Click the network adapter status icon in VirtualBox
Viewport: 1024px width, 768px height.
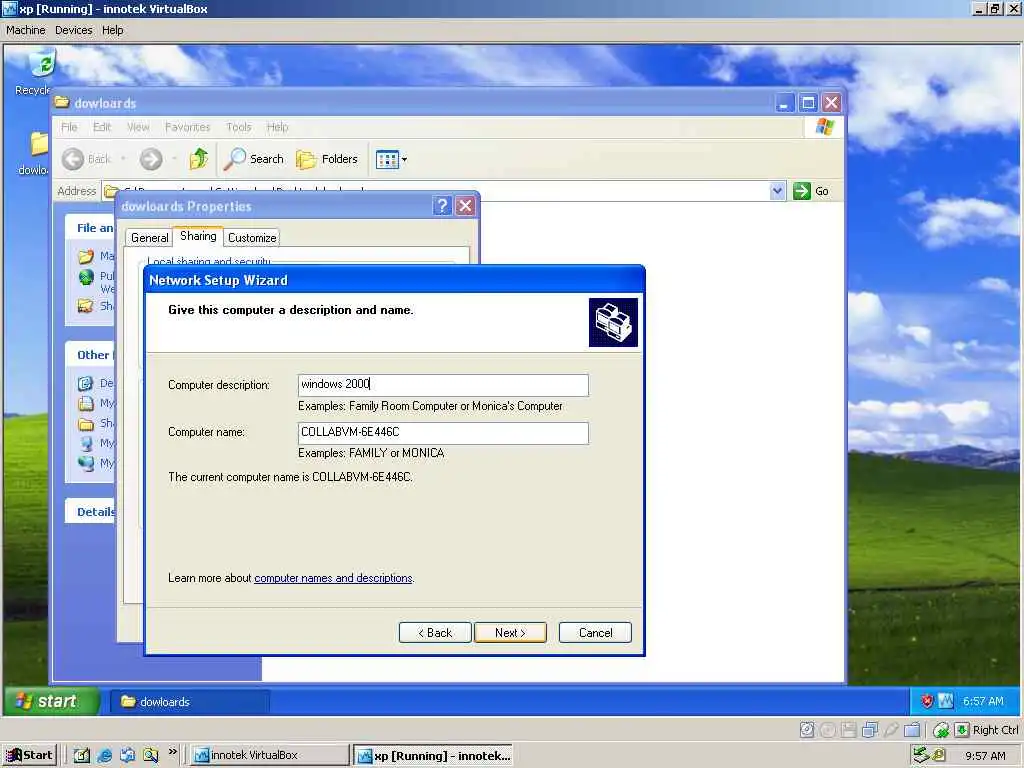[870, 729]
